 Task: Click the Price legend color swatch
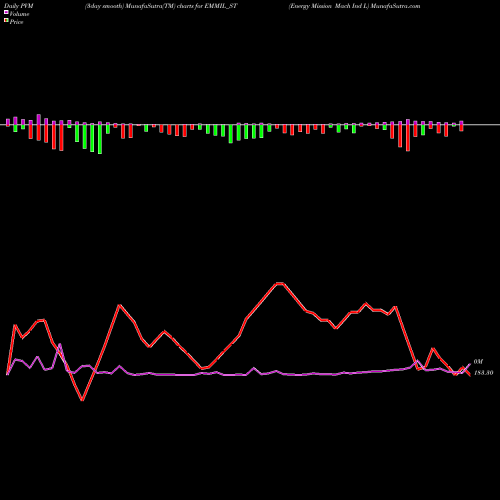(x=6, y=21)
